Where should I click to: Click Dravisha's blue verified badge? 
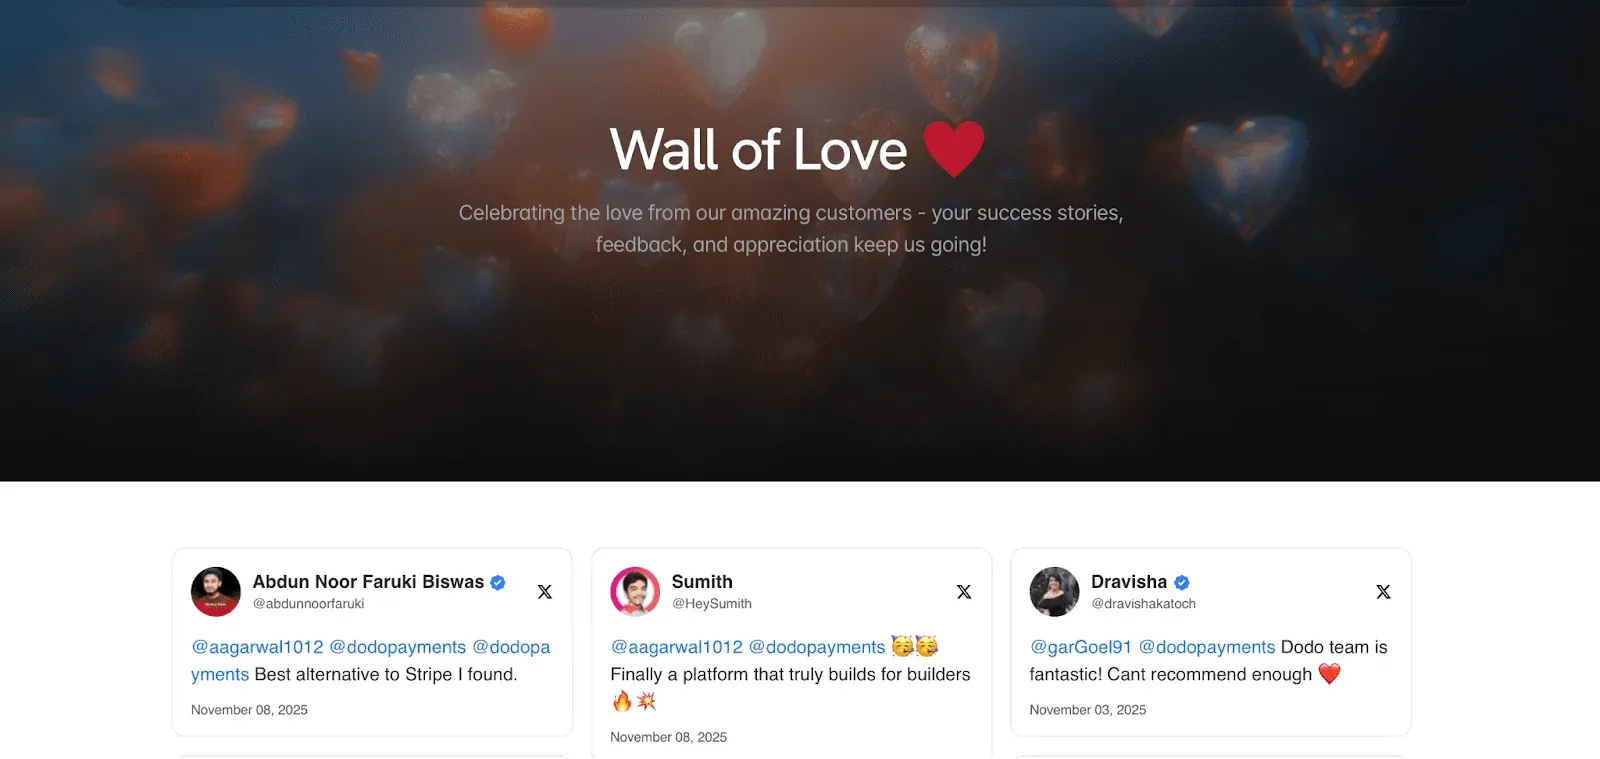point(1182,582)
